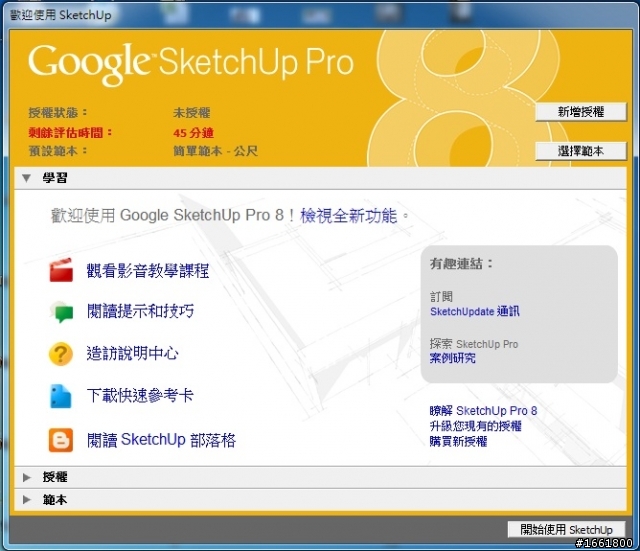The height and width of the screenshot is (551, 640).
Task: Open 升級您現有的授權 link
Action: [x=476, y=426]
